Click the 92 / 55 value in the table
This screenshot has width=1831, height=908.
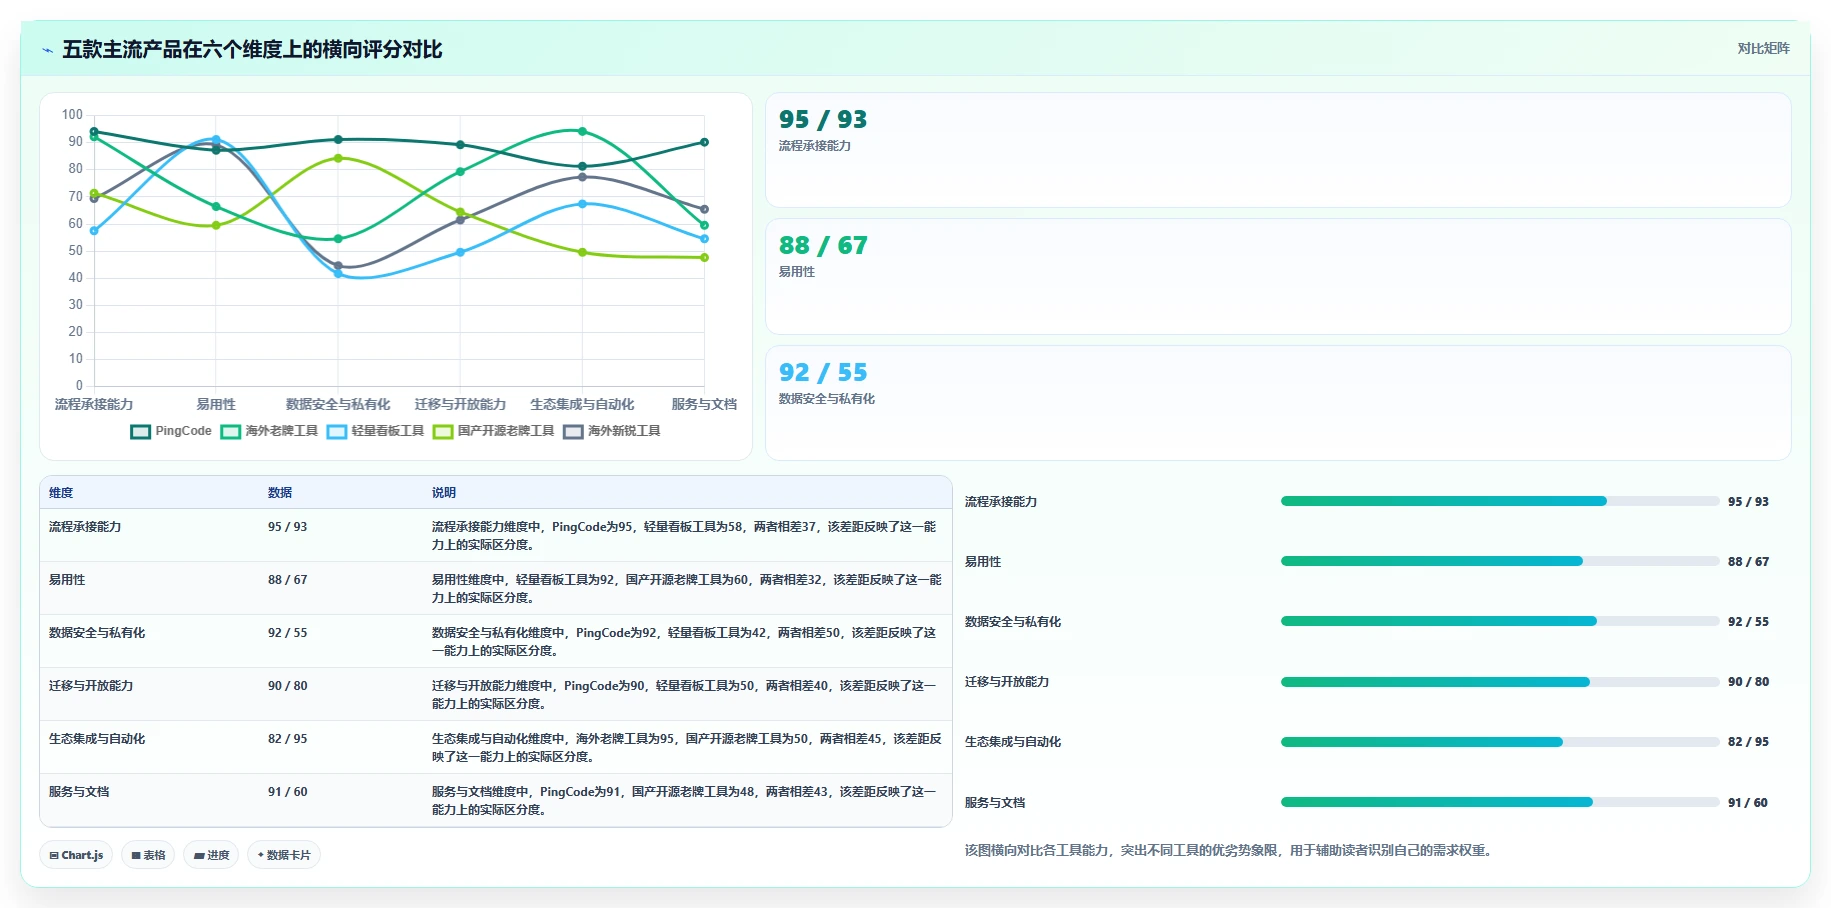point(288,632)
